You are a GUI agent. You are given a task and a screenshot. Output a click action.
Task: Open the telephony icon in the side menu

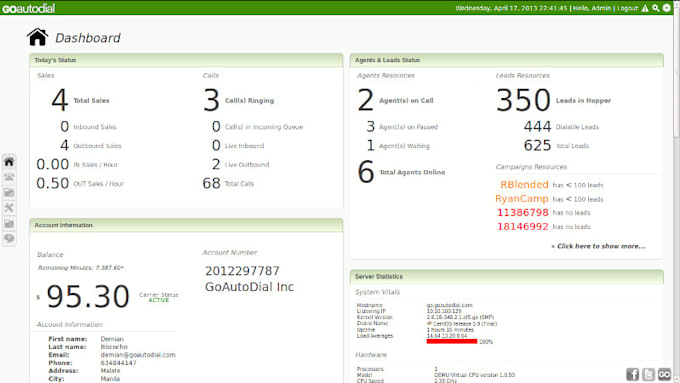(9, 177)
